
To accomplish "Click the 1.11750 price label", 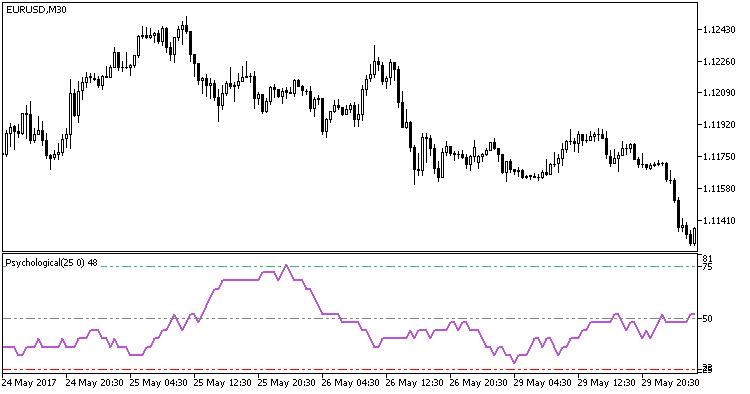I will (719, 157).
